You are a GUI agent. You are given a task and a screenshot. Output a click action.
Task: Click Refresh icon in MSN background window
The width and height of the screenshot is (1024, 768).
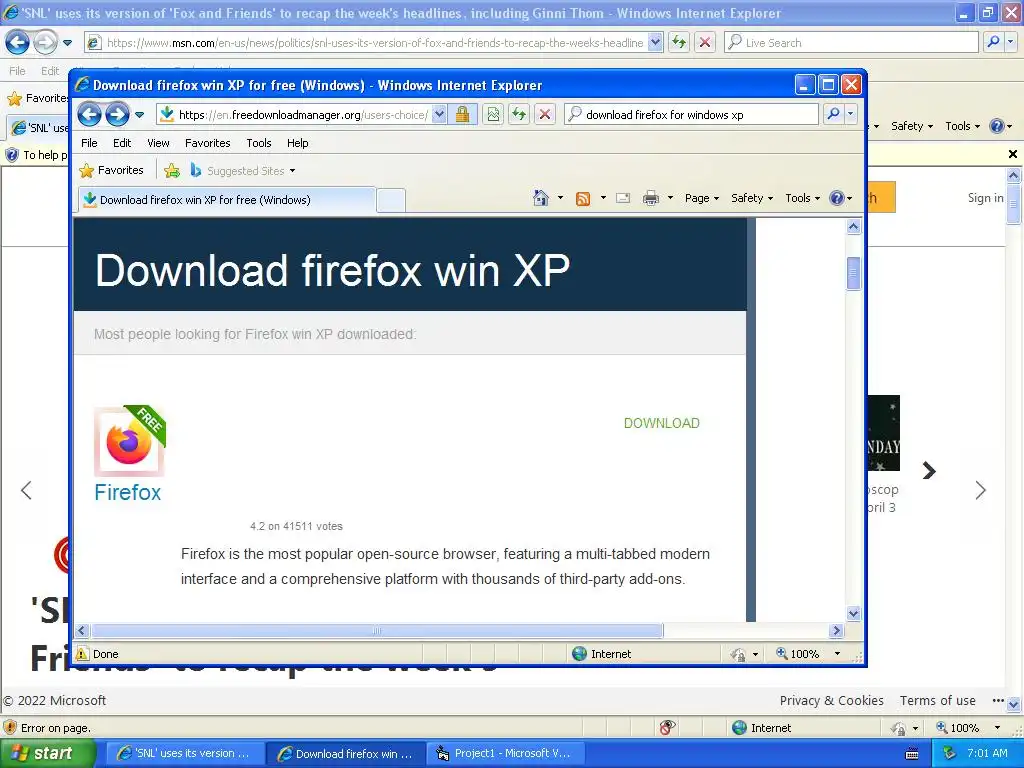coord(679,42)
